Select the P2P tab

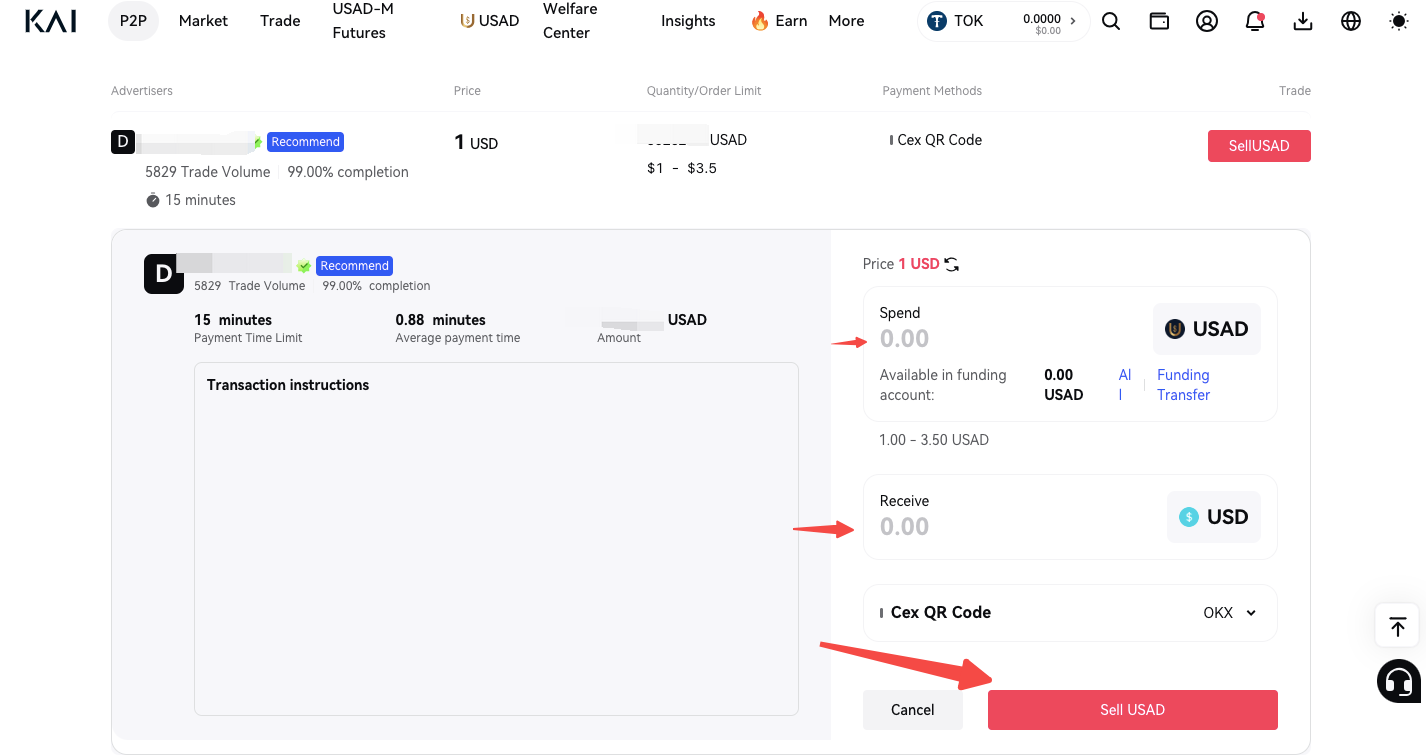pos(133,21)
